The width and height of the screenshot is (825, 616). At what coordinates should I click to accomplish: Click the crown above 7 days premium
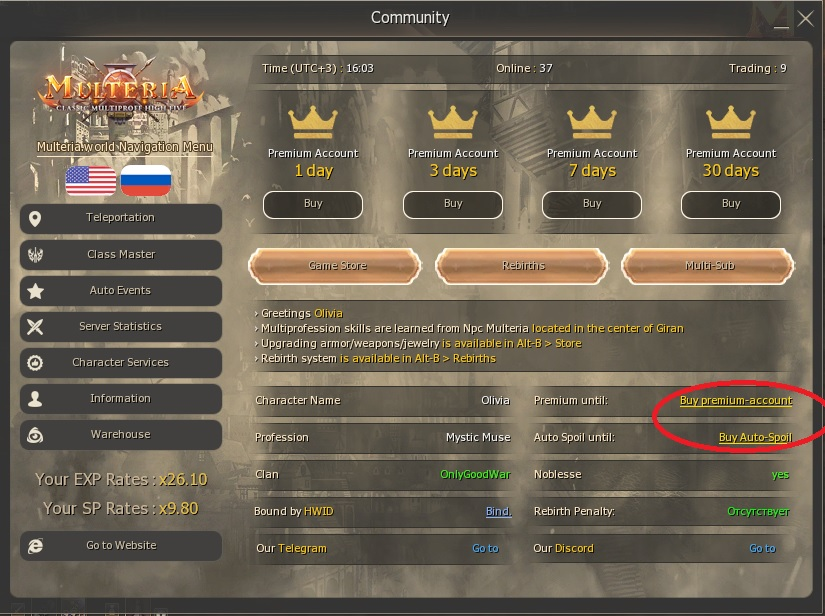592,122
